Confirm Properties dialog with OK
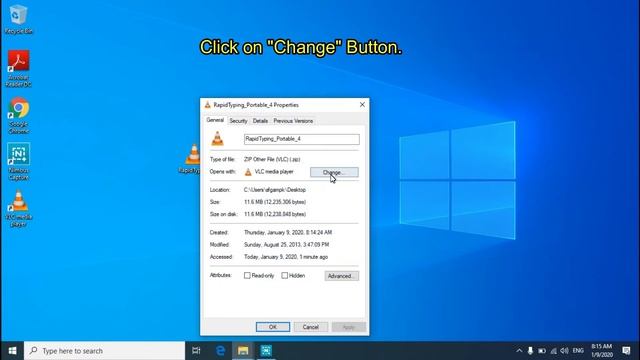Image resolution: width=640 pixels, height=360 pixels. (273, 327)
